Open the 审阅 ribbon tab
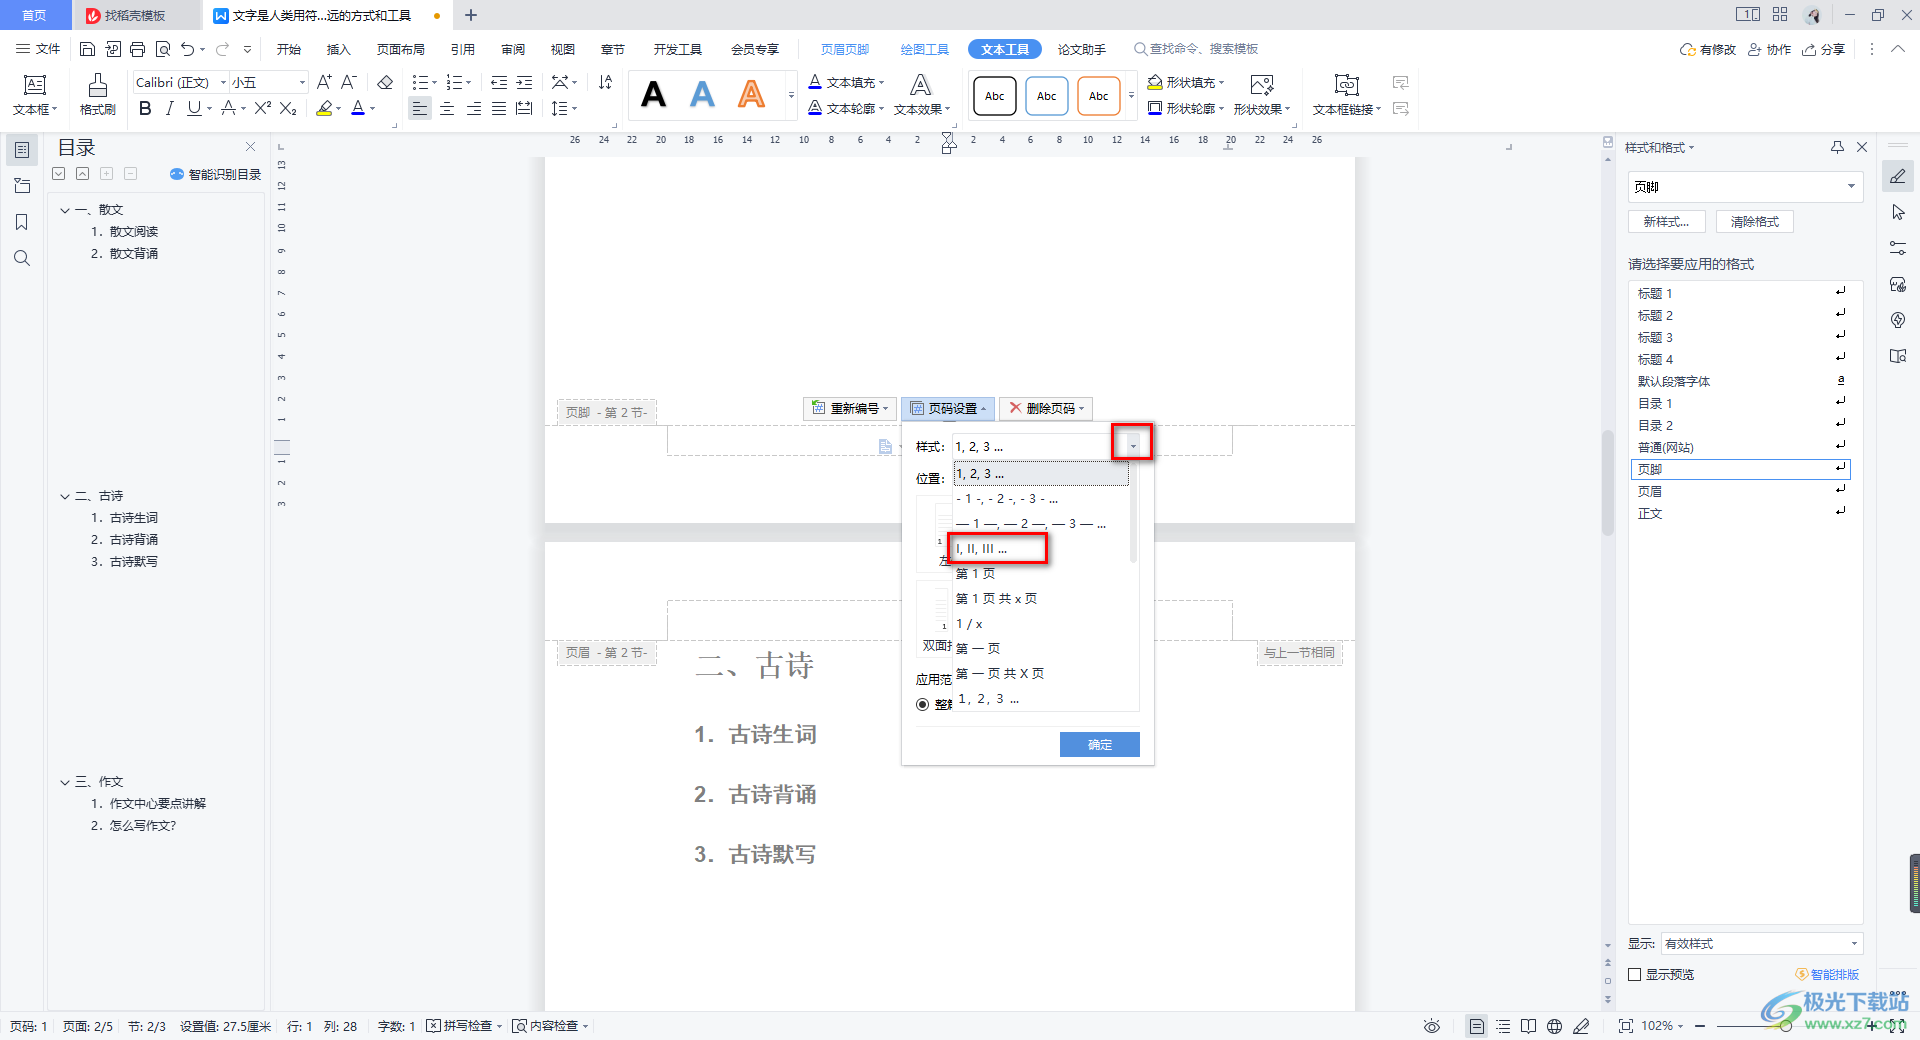This screenshot has height=1040, width=1920. pos(512,48)
